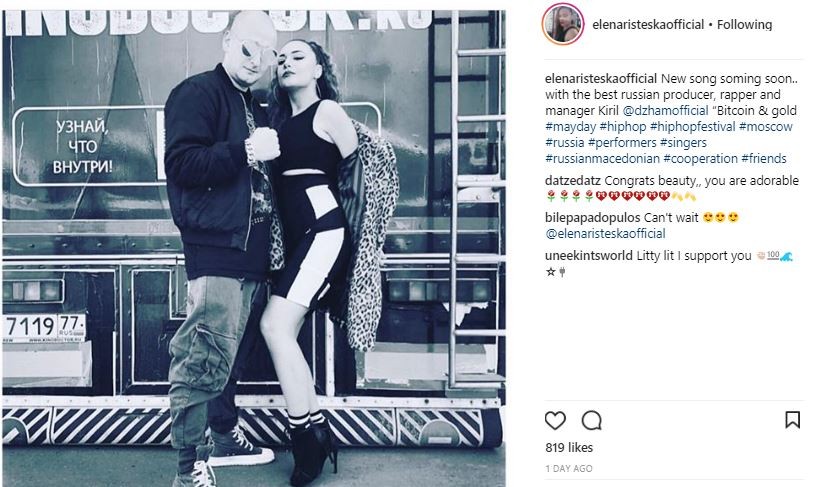Image resolution: width=817 pixels, height=487 pixels.
Task: Open the #performers hashtag
Action: (x=622, y=143)
